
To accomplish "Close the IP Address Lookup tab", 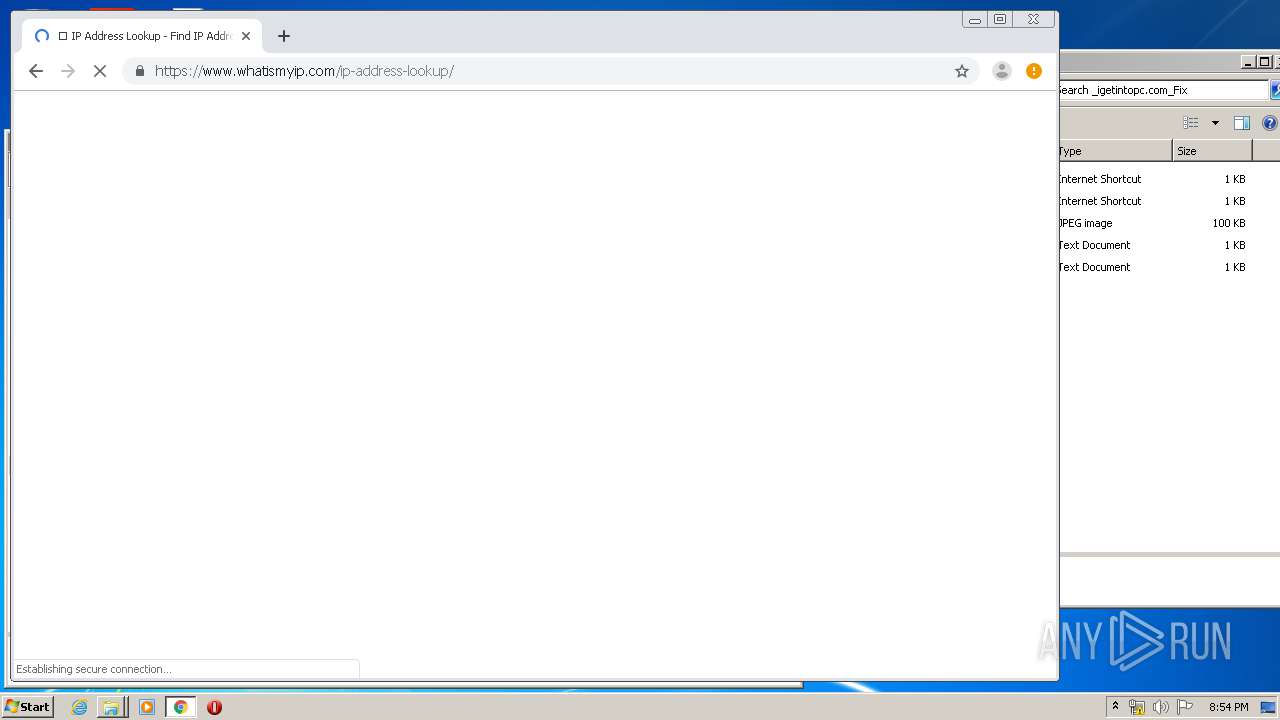I will tap(246, 36).
